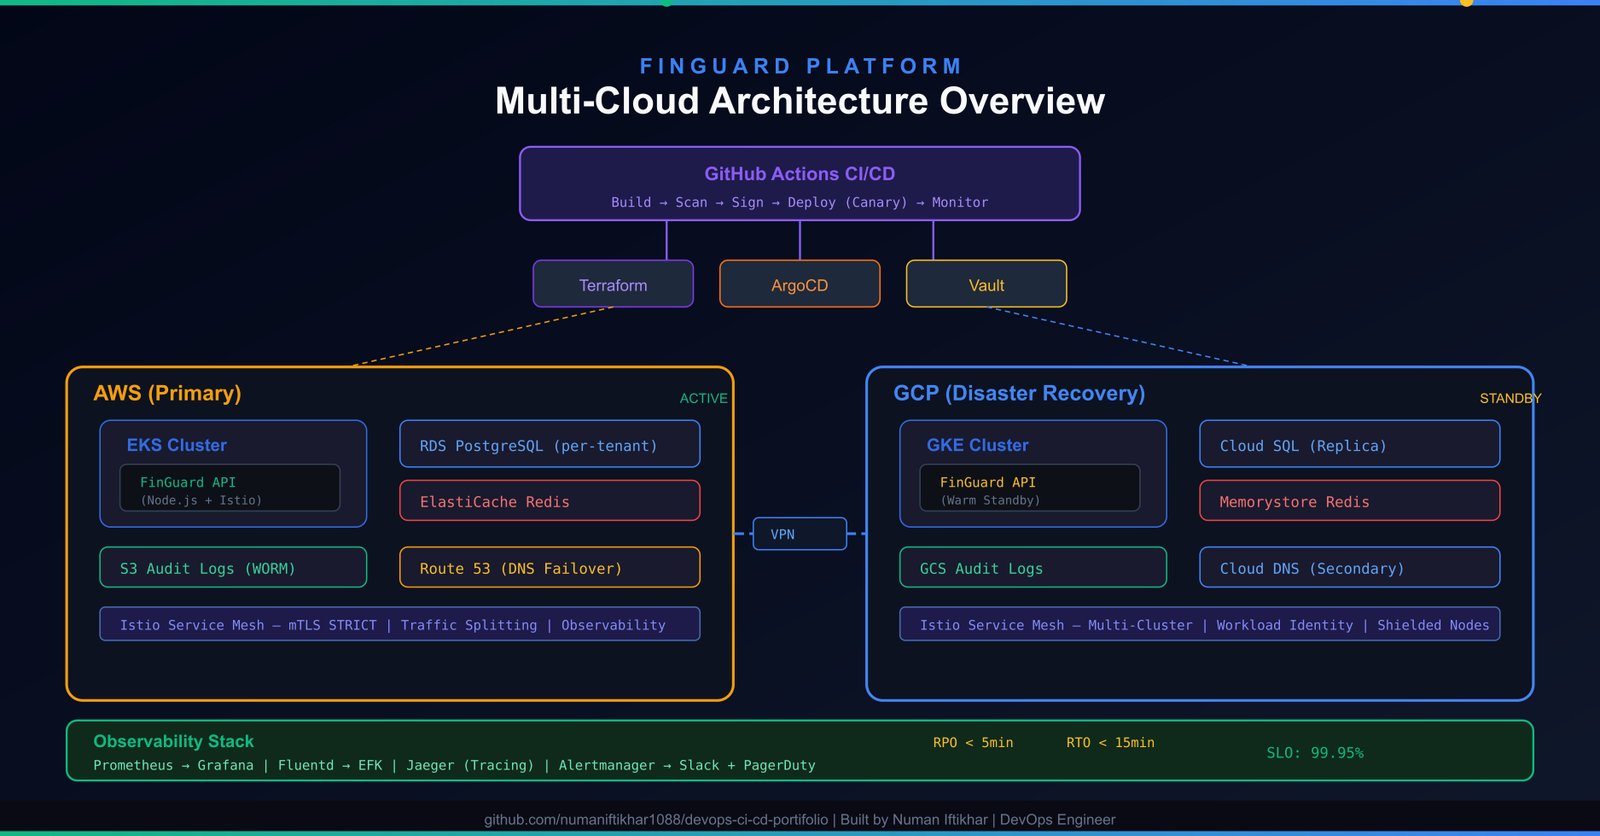This screenshot has height=836, width=1600.
Task: Select RDS PostgreSQL (per-tenant) box
Action: coord(550,444)
